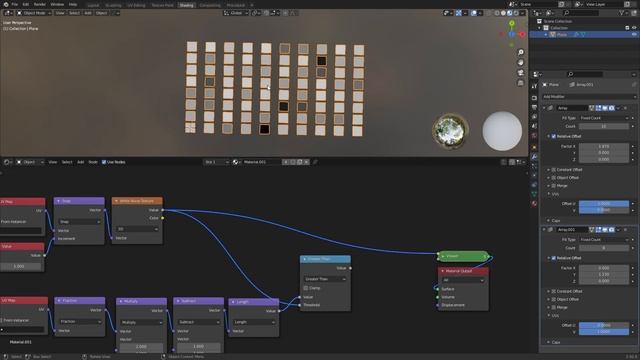Open the World properties tab icon
The width and height of the screenshot is (640, 360).
pyautogui.click(x=534, y=136)
